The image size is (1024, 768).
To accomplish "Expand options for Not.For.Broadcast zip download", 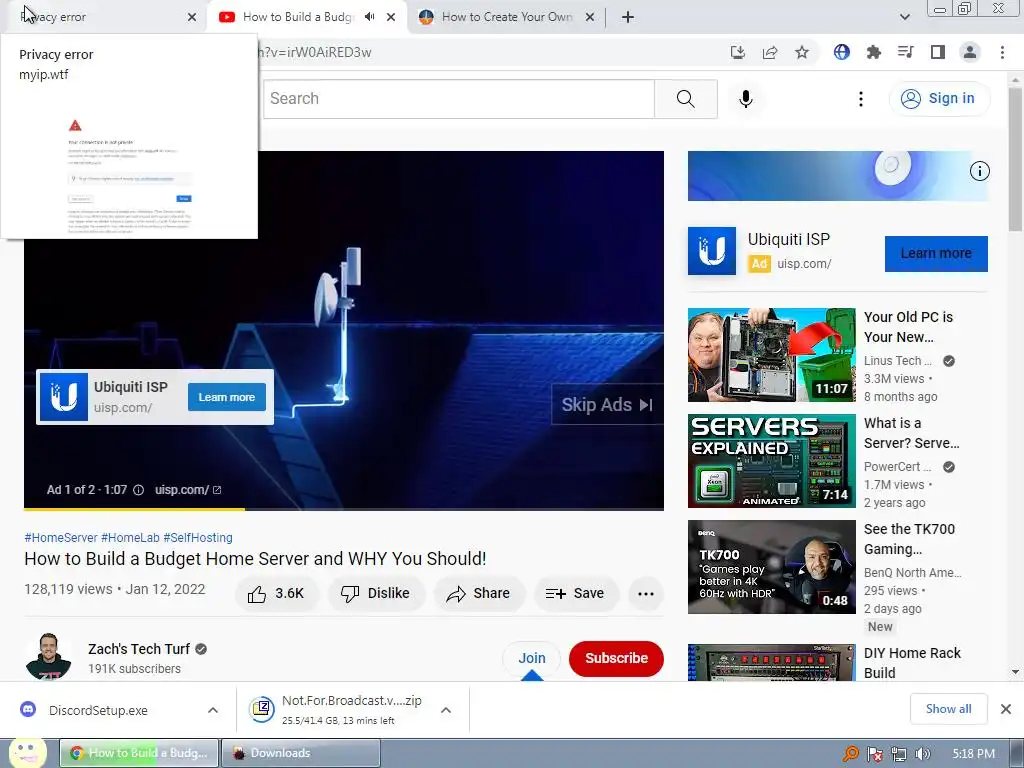I will pos(446,711).
